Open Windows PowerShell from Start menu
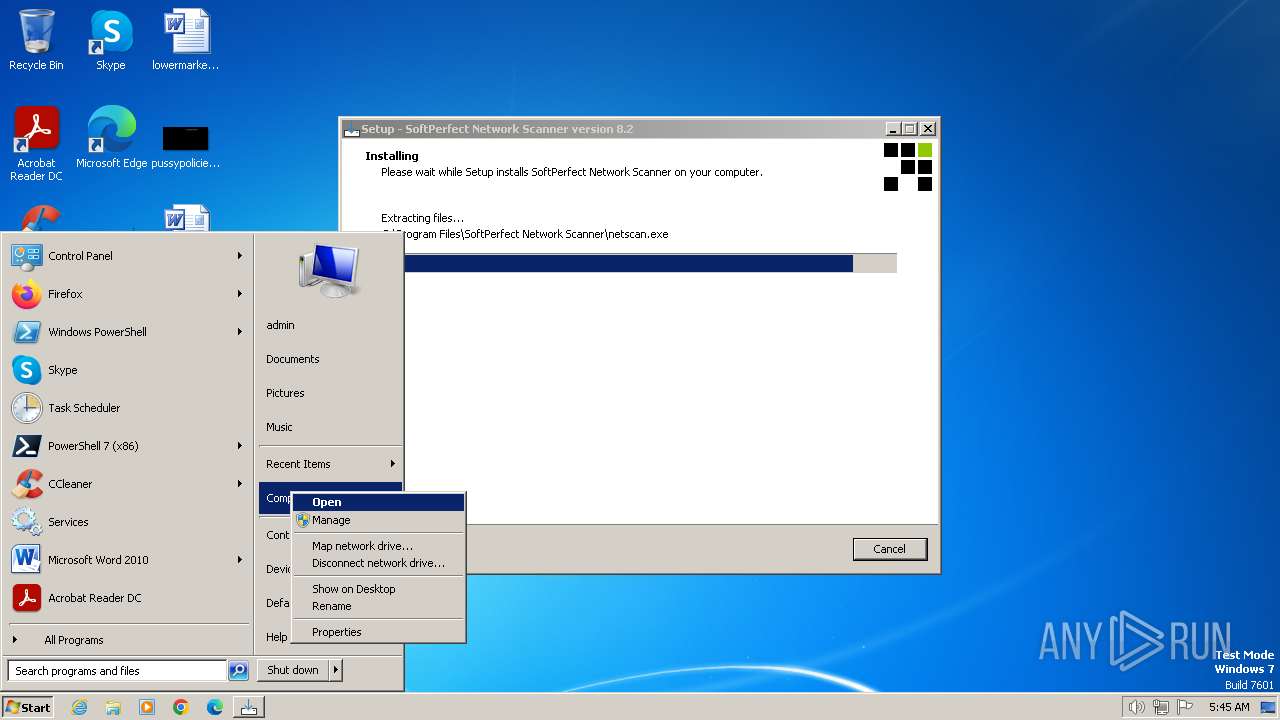1280x720 pixels. [x=127, y=332]
